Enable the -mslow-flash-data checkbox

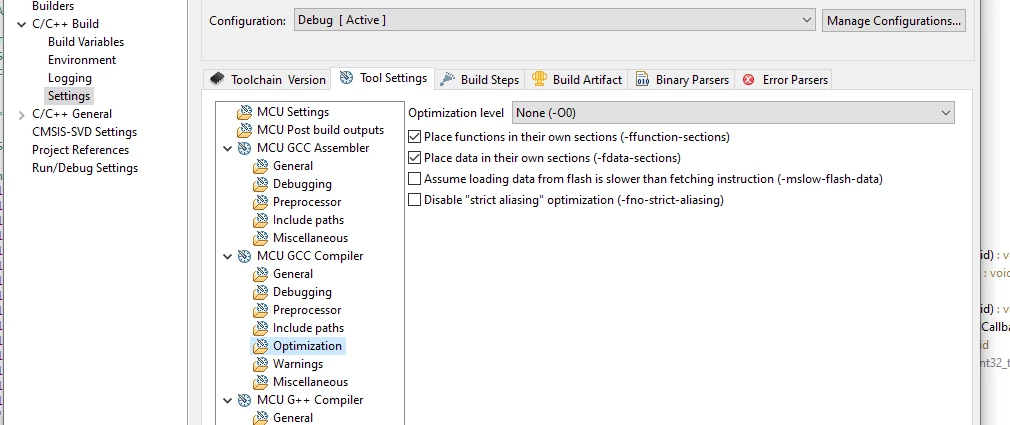(415, 179)
